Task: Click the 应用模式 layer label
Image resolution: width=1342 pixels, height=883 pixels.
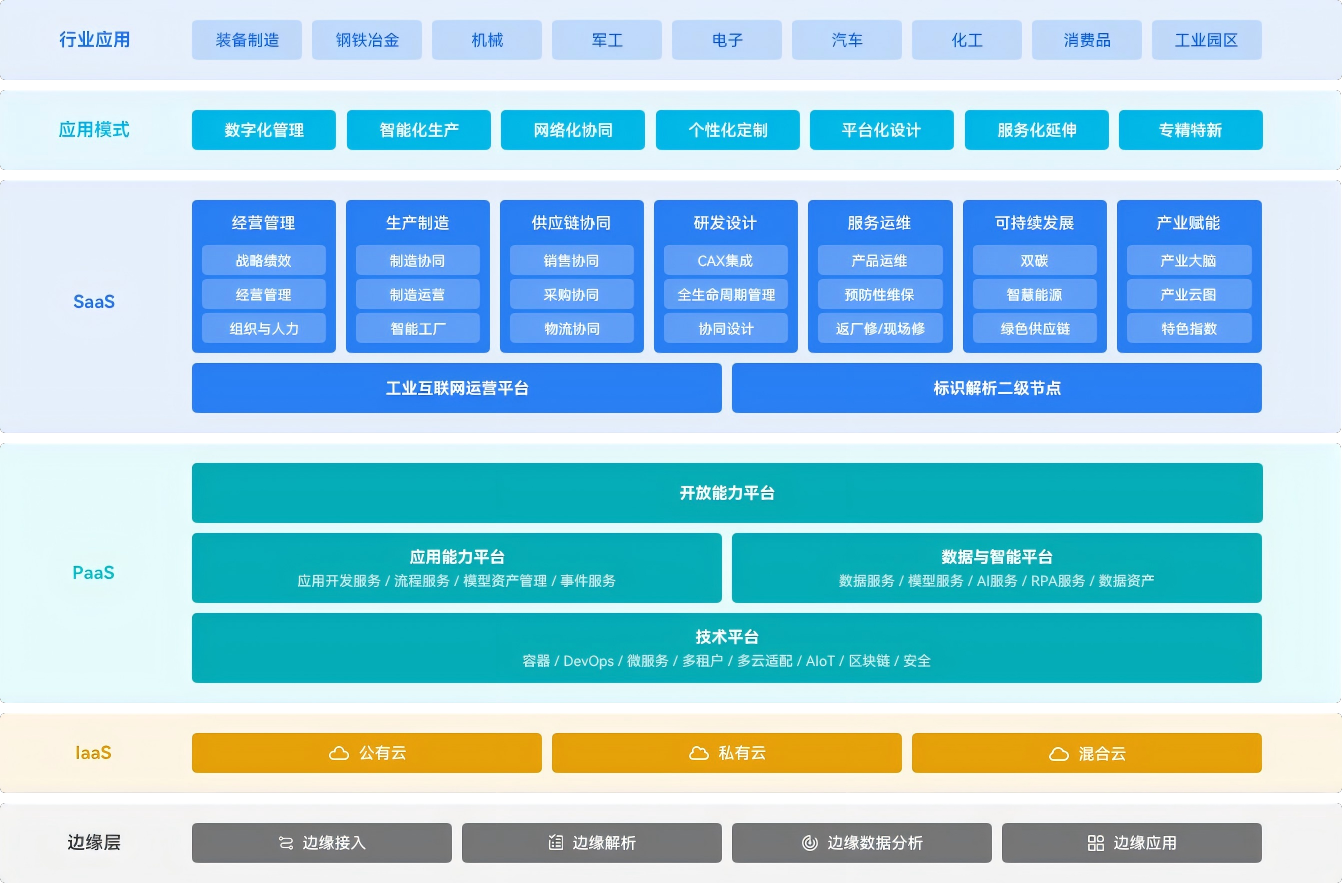Action: tap(94, 130)
